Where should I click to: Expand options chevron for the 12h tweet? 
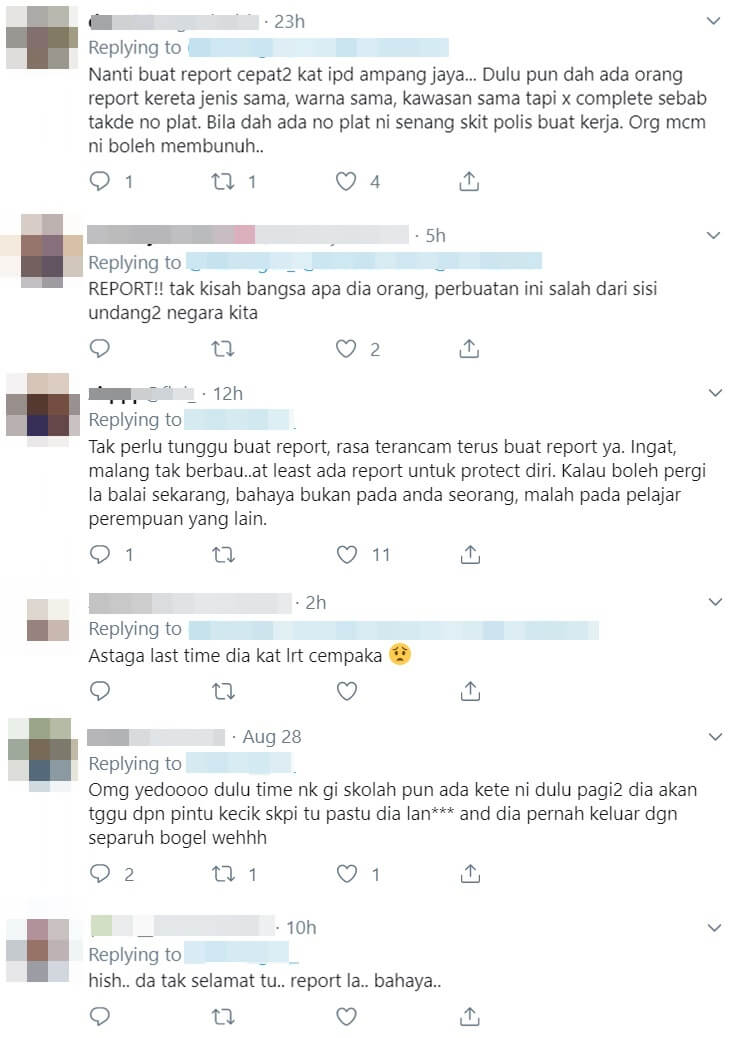(x=715, y=393)
